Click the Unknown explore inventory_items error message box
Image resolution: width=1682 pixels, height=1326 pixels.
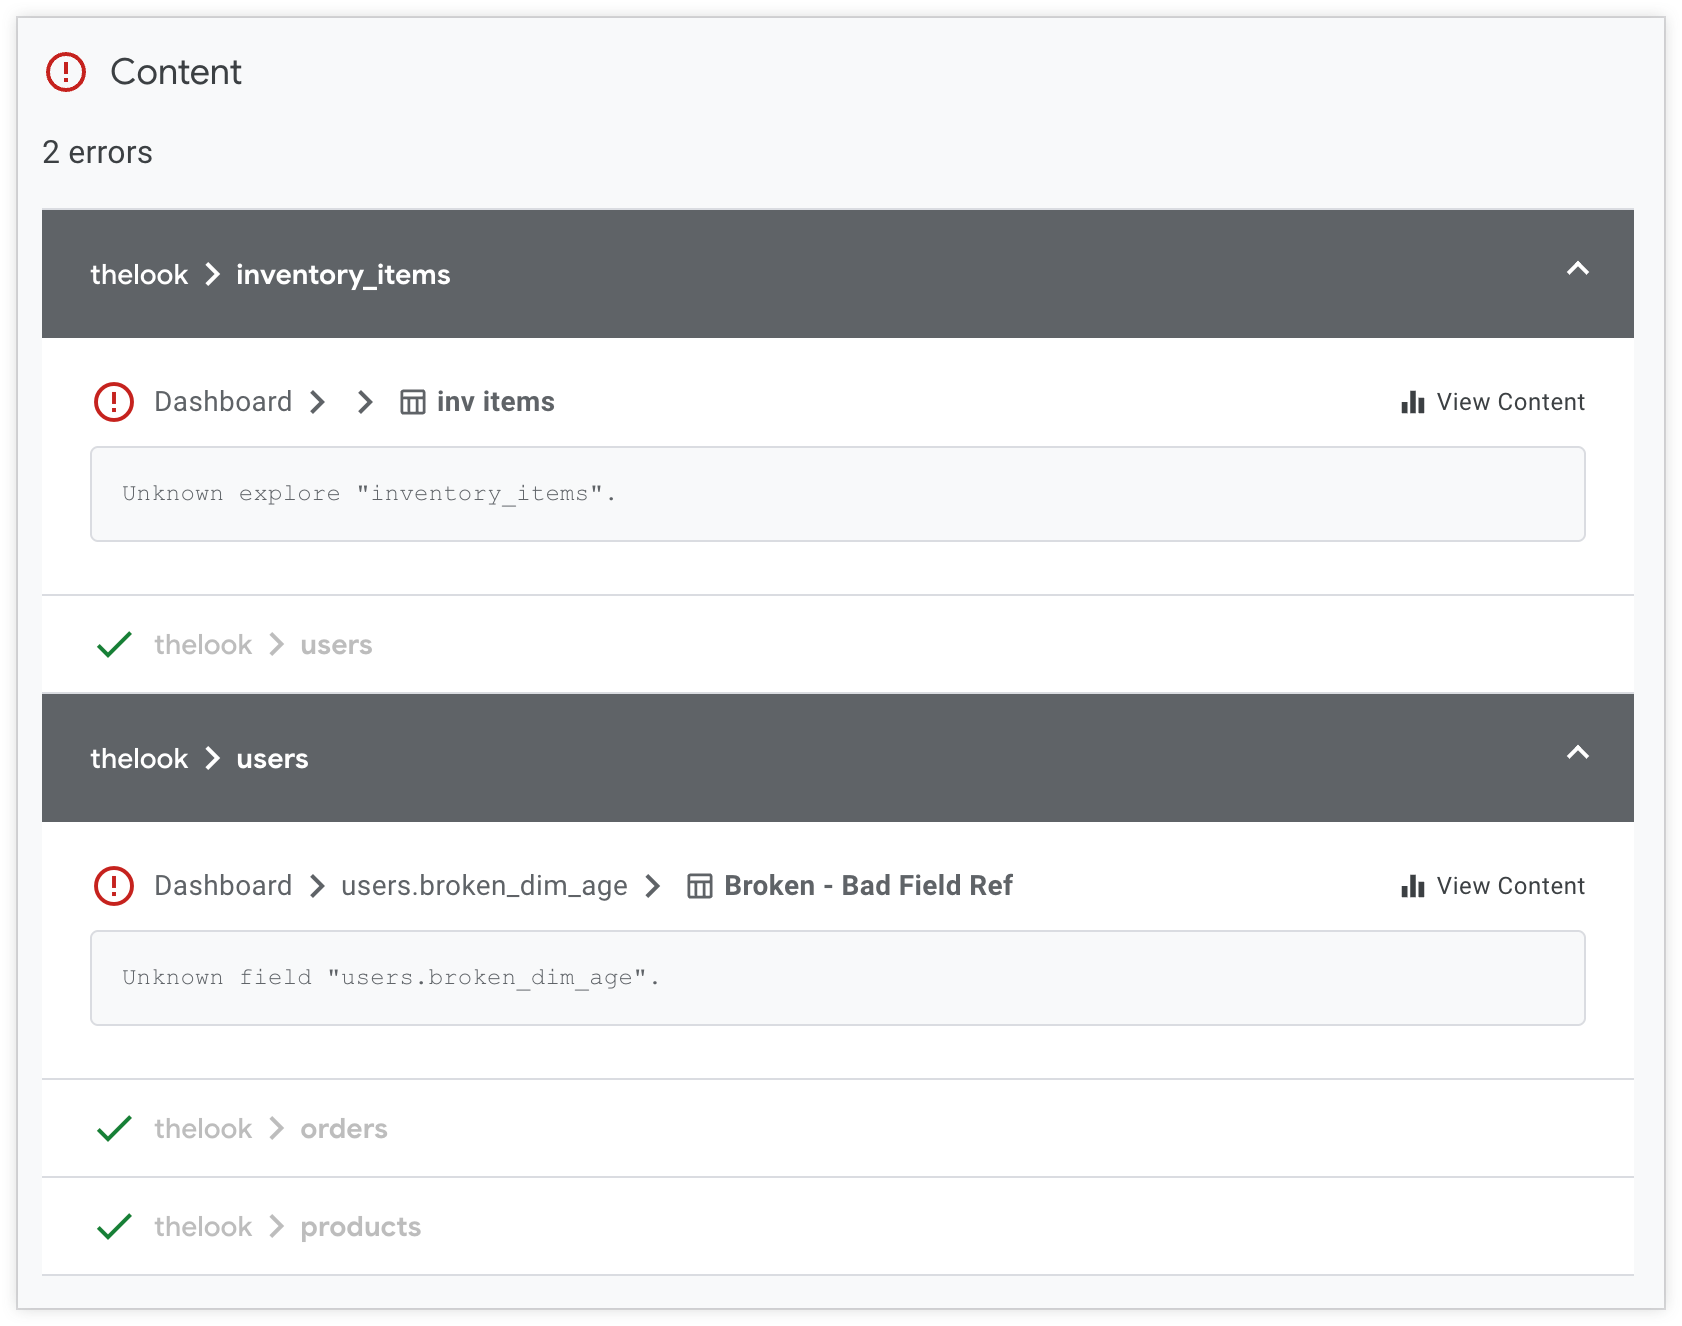coord(838,494)
